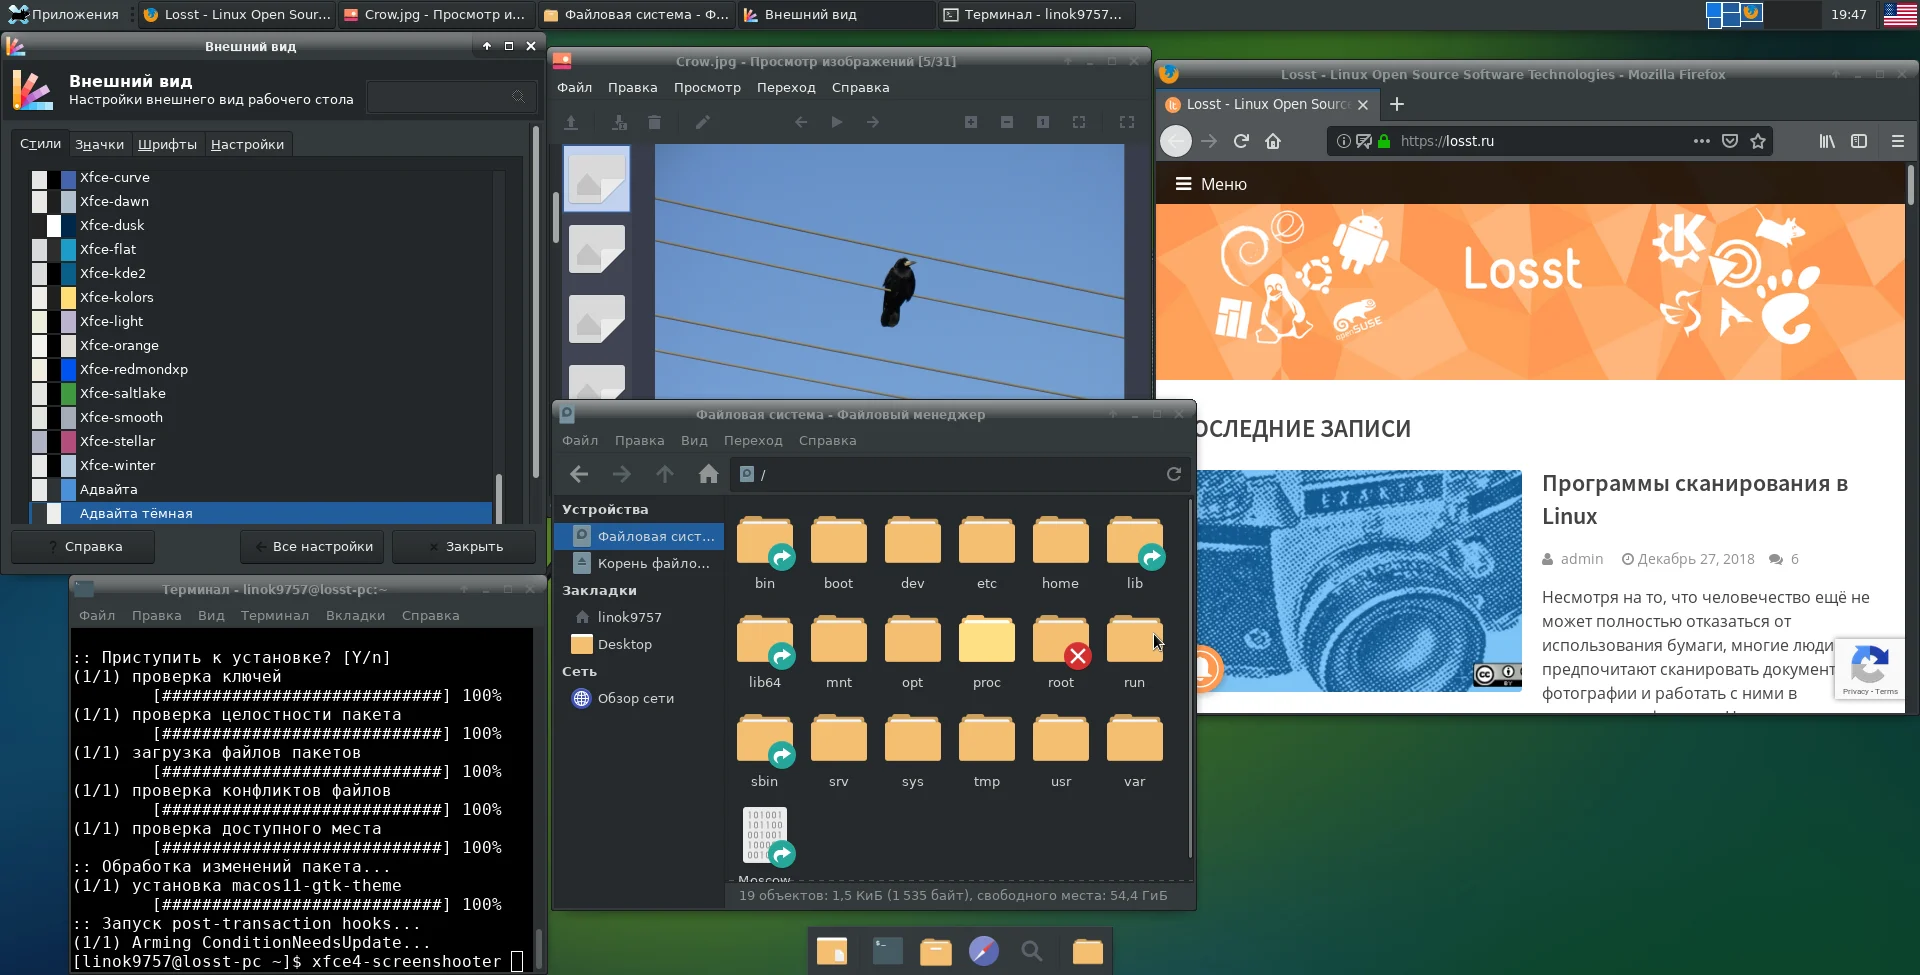Image resolution: width=1920 pixels, height=975 pixels.
Task: Select the Xfce-orange theme color swatch
Action: point(54,345)
